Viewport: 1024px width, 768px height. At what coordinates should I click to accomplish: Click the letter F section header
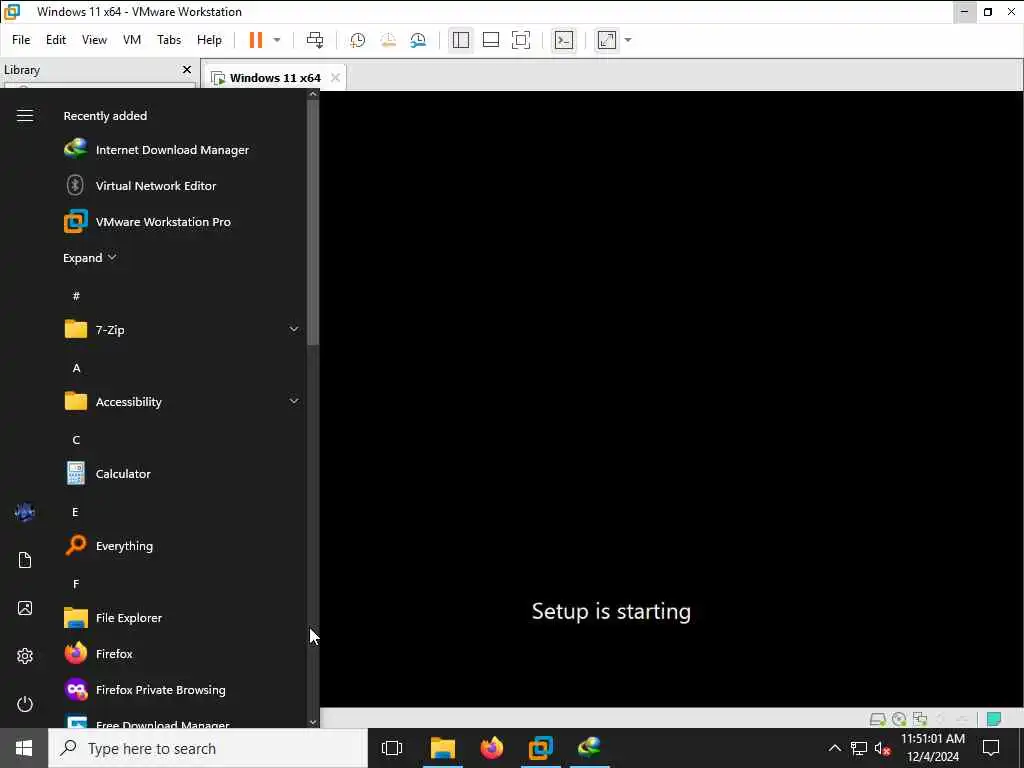[x=76, y=583]
